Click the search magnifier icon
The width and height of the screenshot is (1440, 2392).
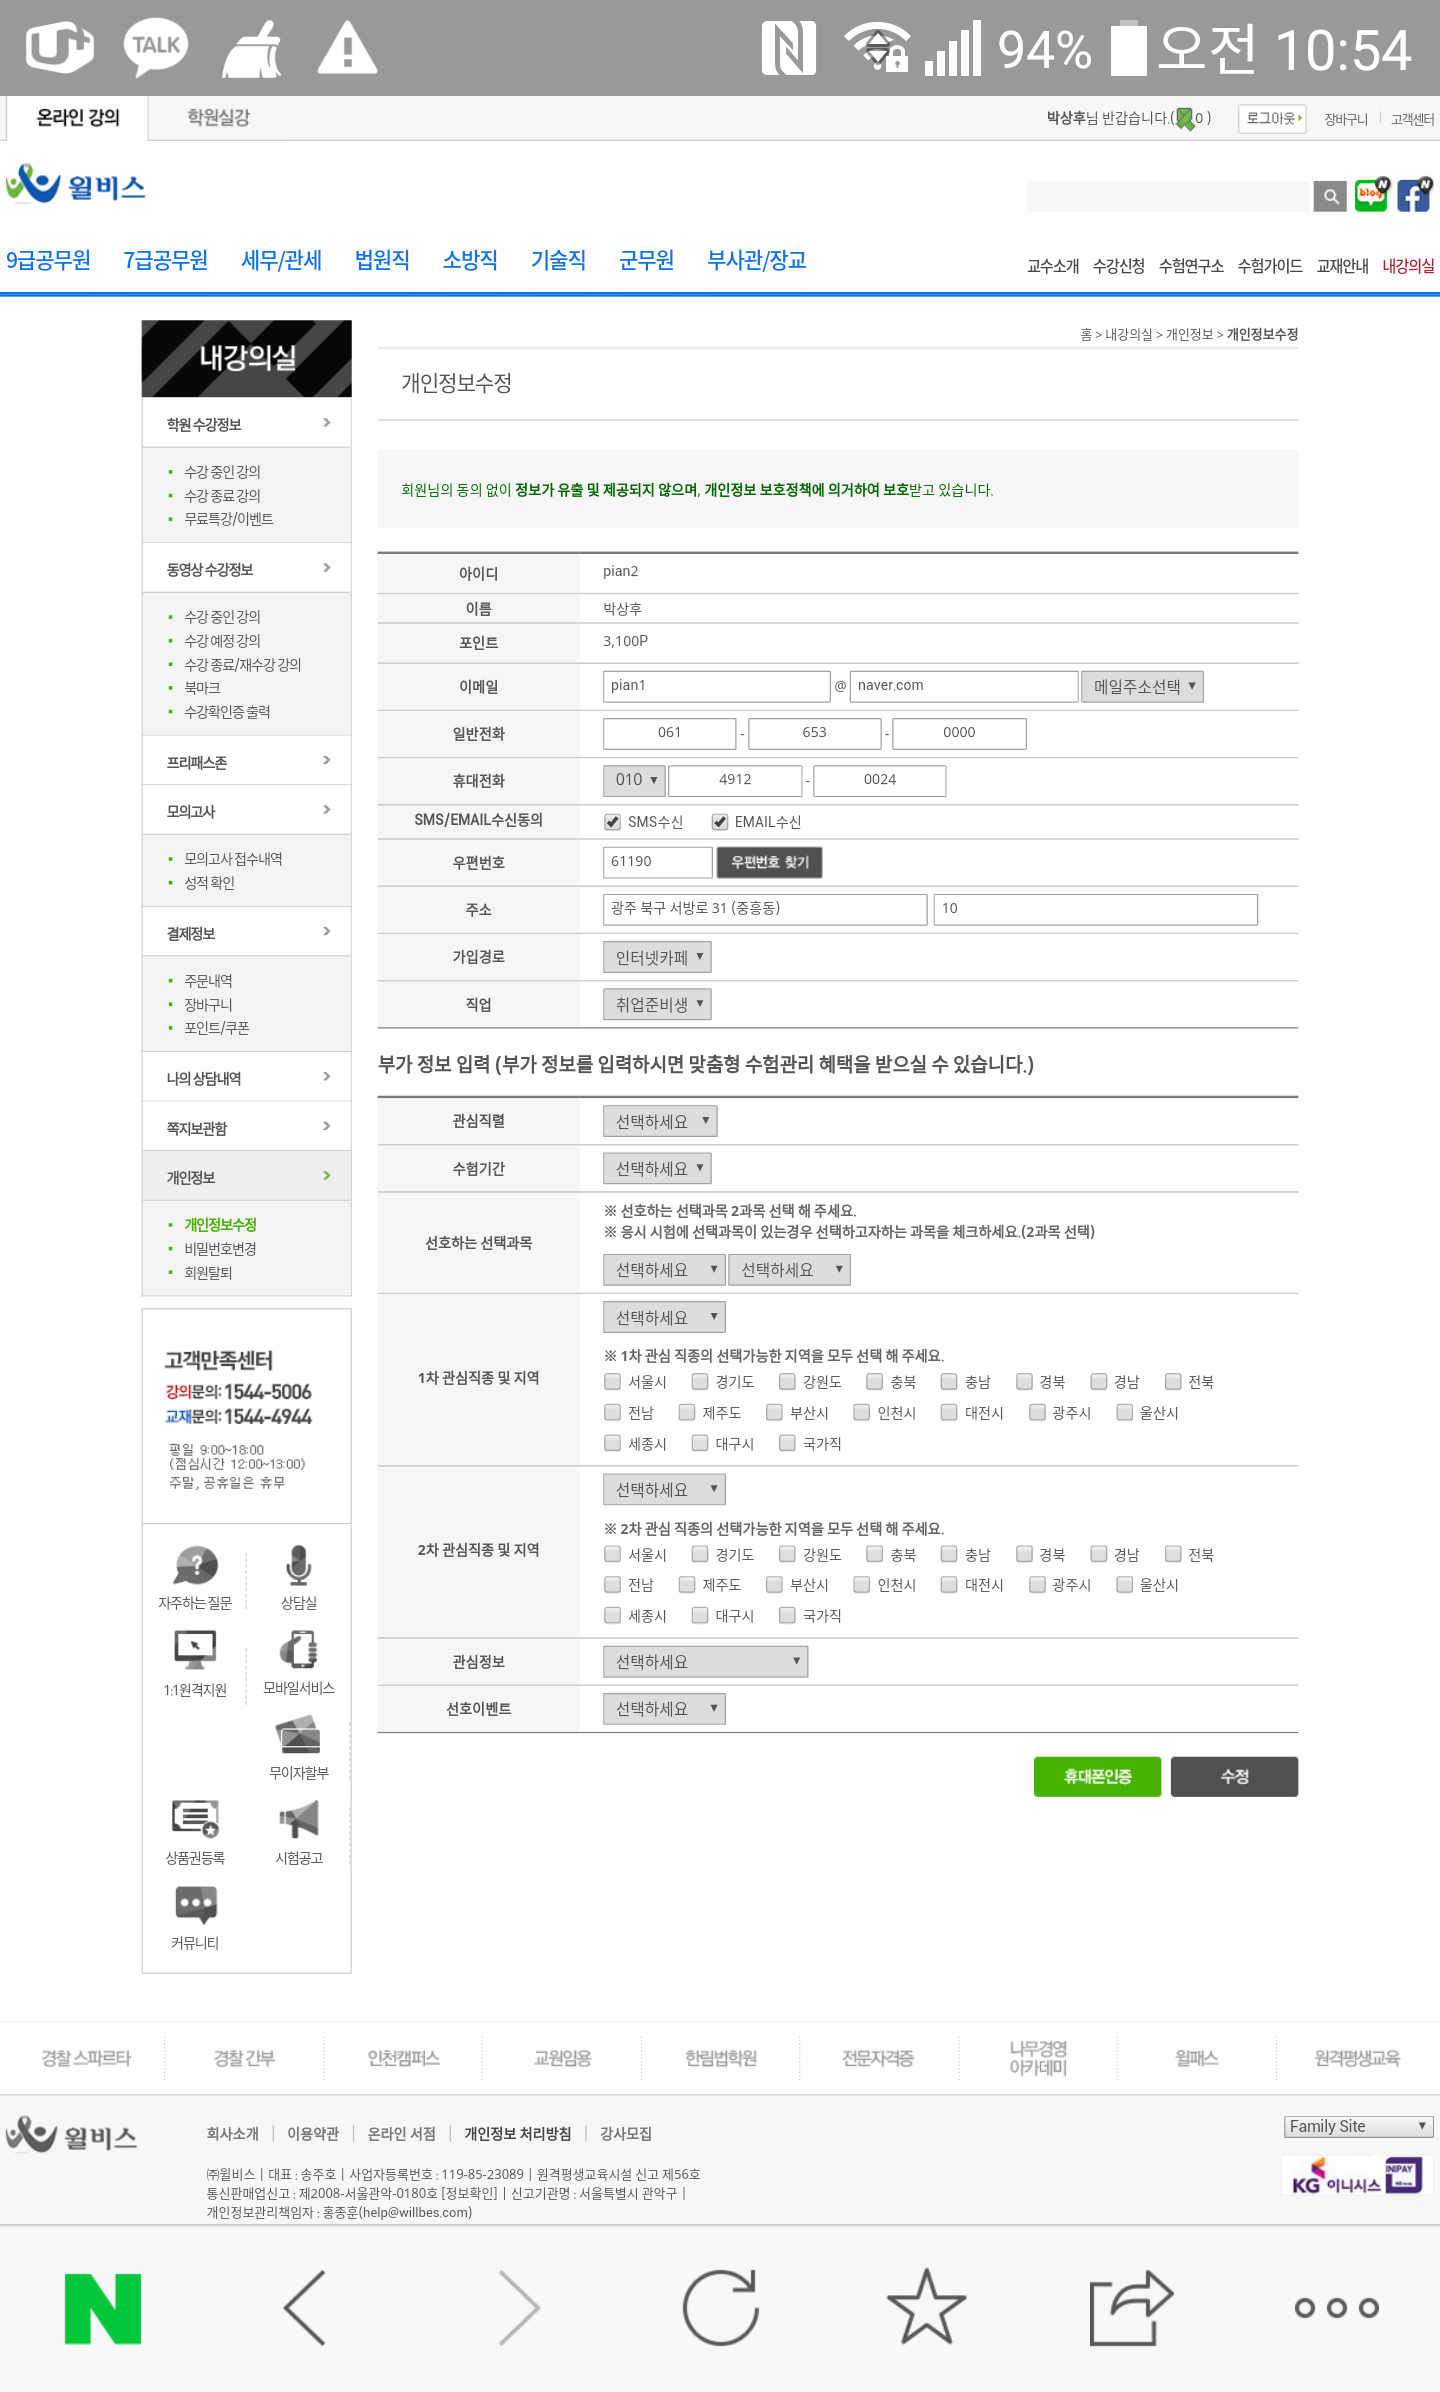(1330, 196)
